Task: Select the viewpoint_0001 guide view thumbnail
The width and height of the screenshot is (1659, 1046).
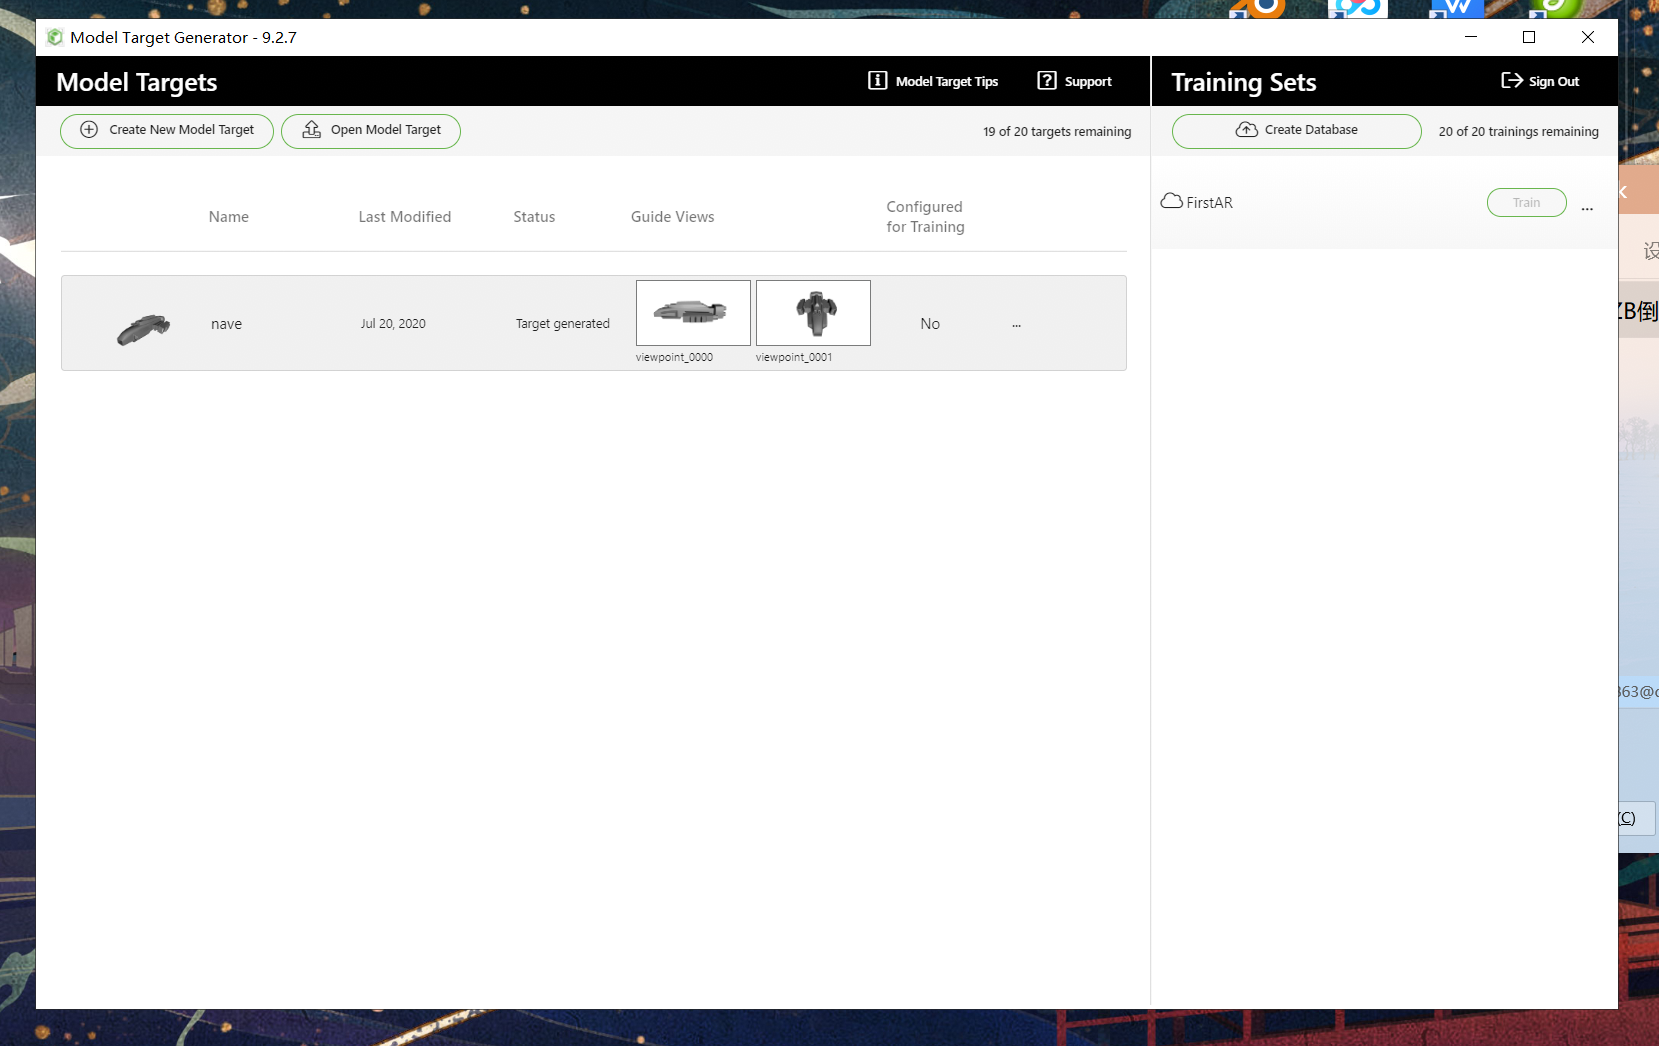Action: tap(813, 312)
